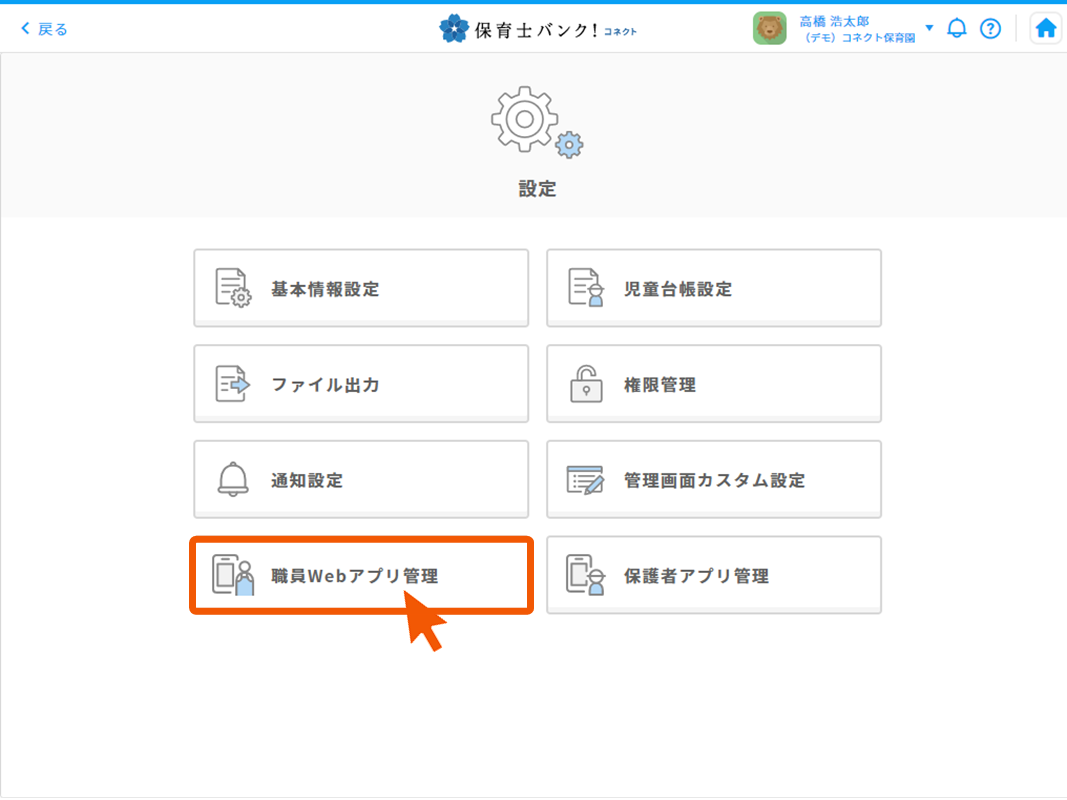This screenshot has width=1067, height=800.
Task: Open 管理画面カスタム設定 settings
Action: (713, 479)
